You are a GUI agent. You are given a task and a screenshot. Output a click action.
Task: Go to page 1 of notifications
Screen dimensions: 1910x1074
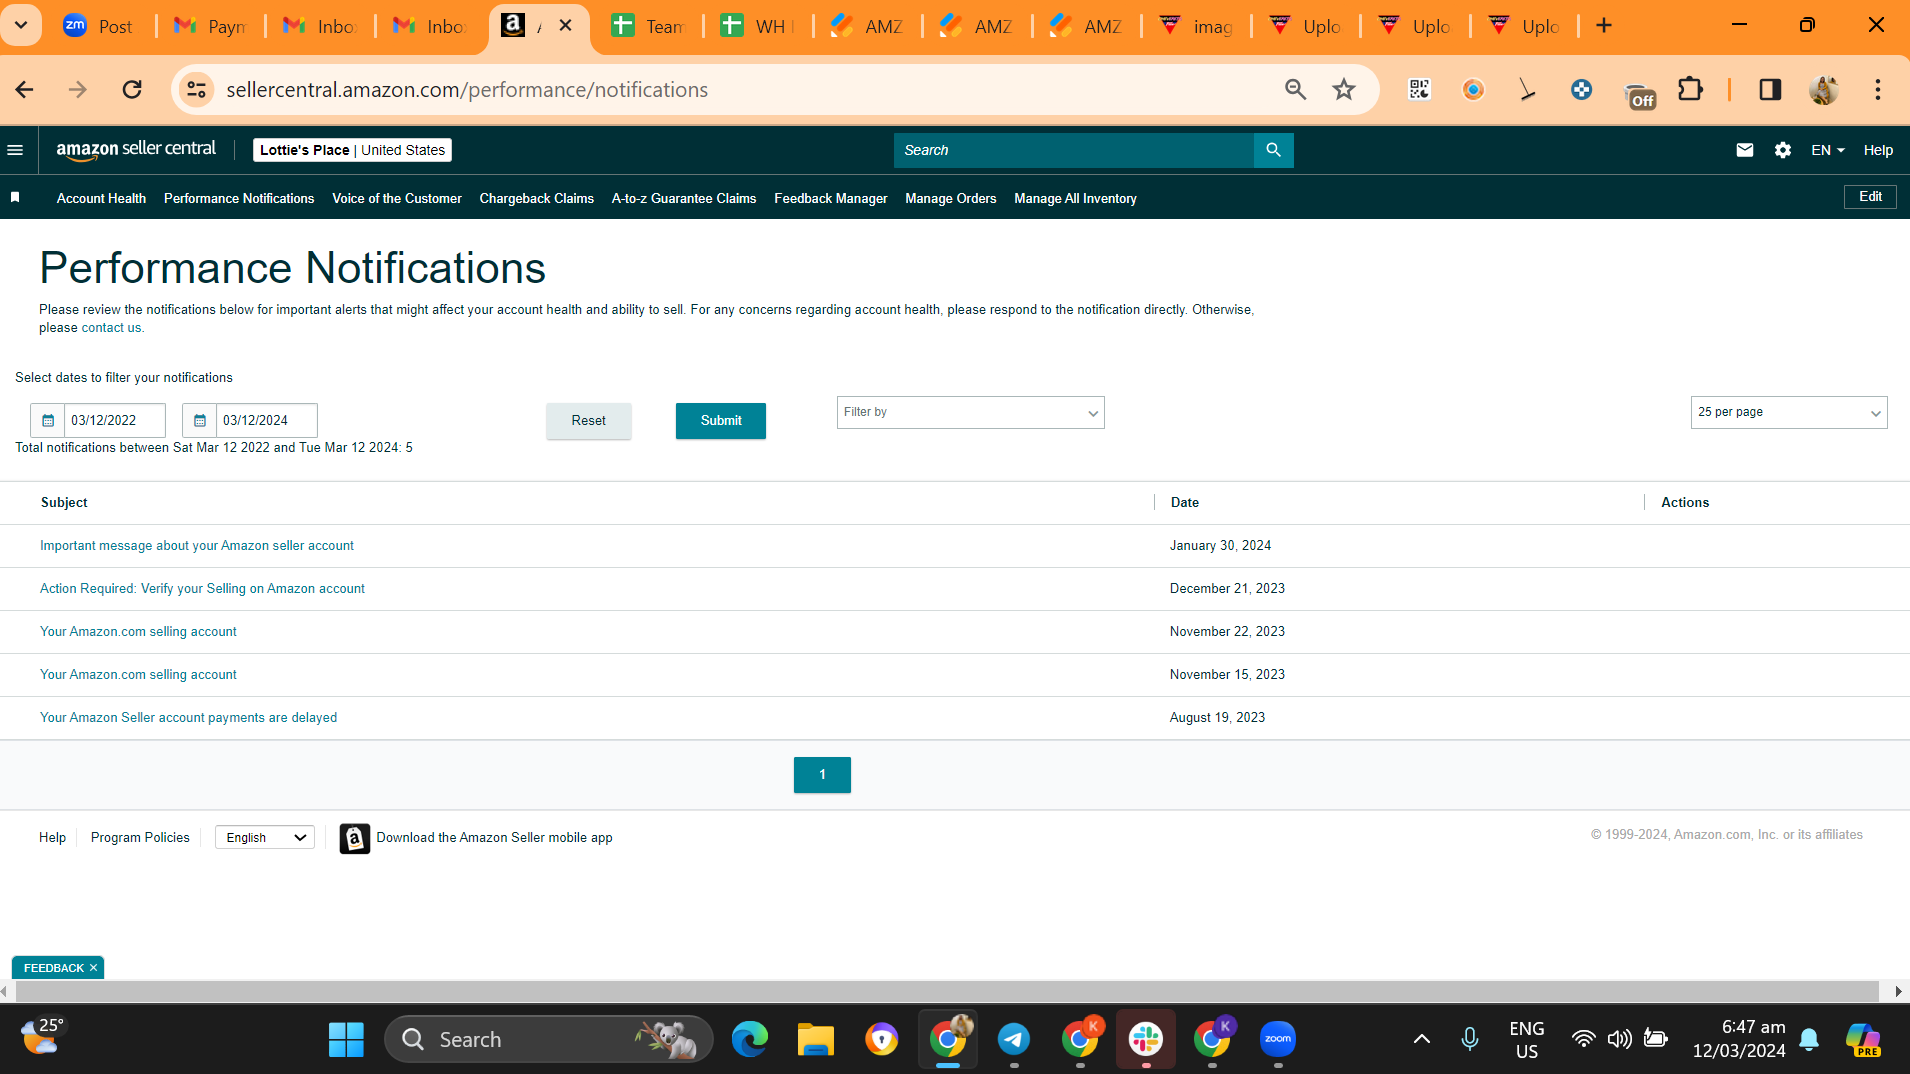pos(822,775)
